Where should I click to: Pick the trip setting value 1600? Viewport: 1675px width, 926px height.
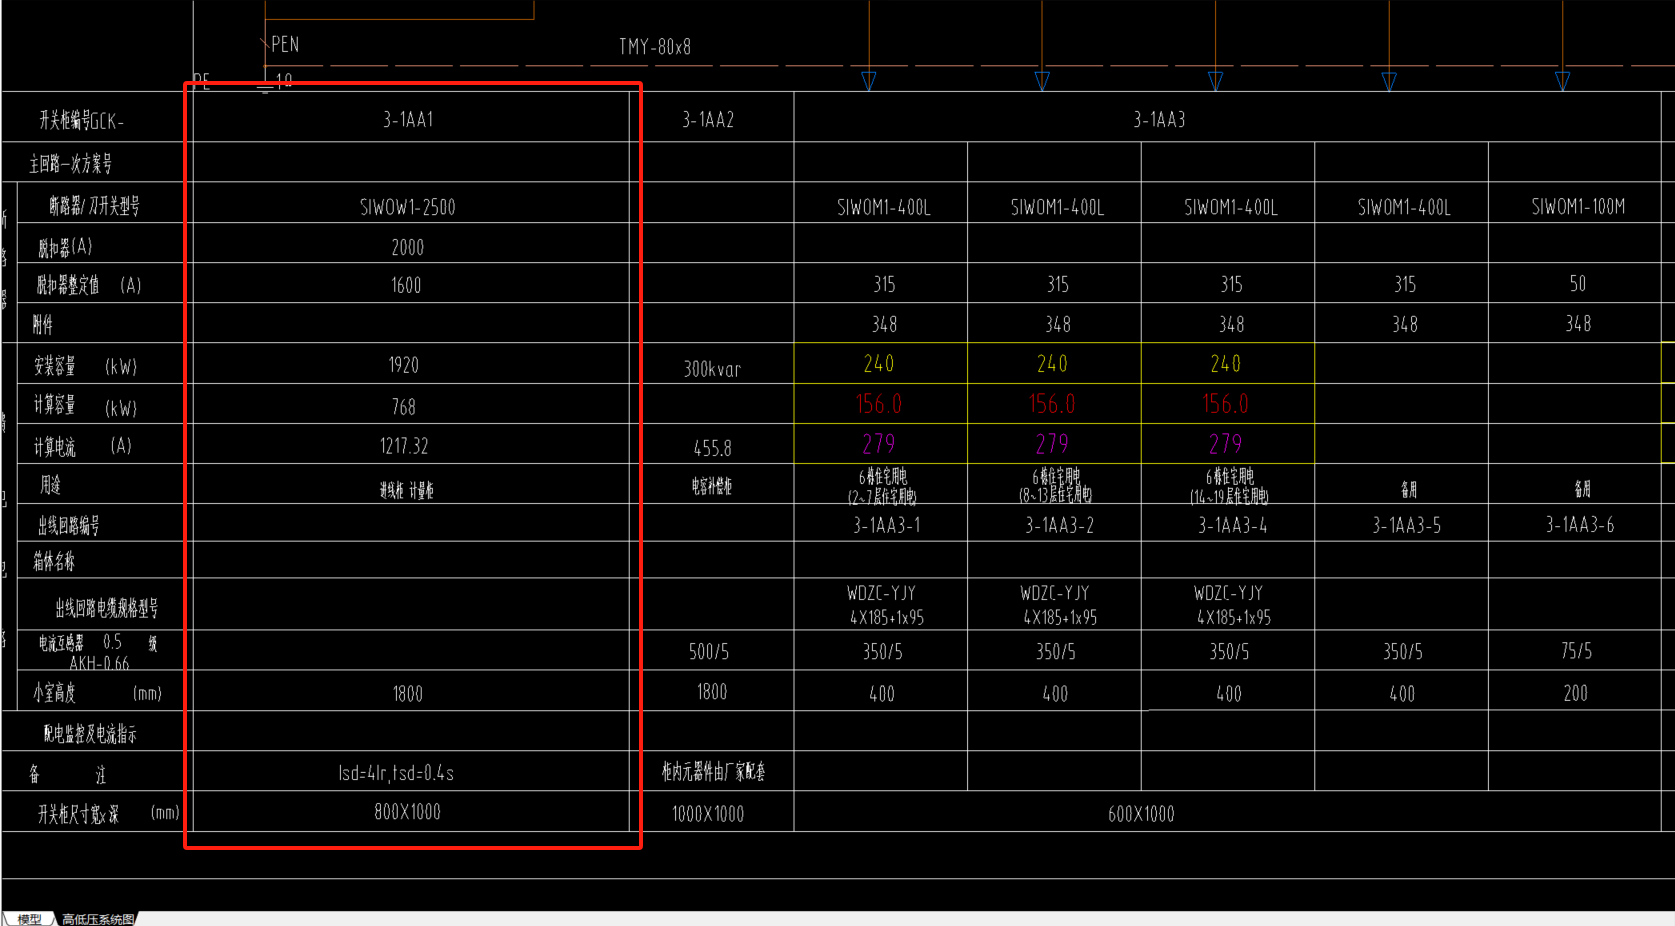pyautogui.click(x=406, y=286)
